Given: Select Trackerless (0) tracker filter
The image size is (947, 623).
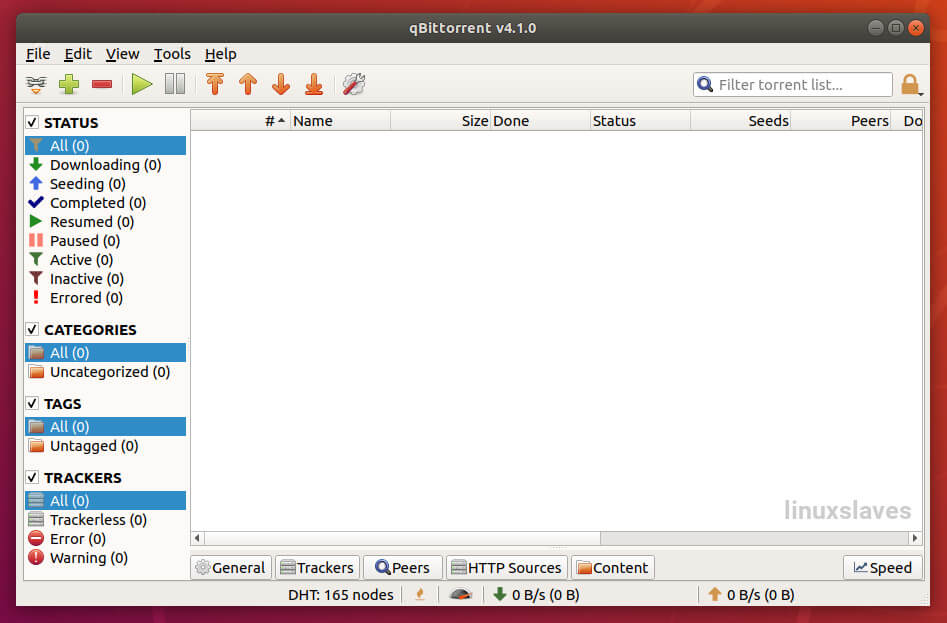Looking at the screenshot, I should 106,520.
